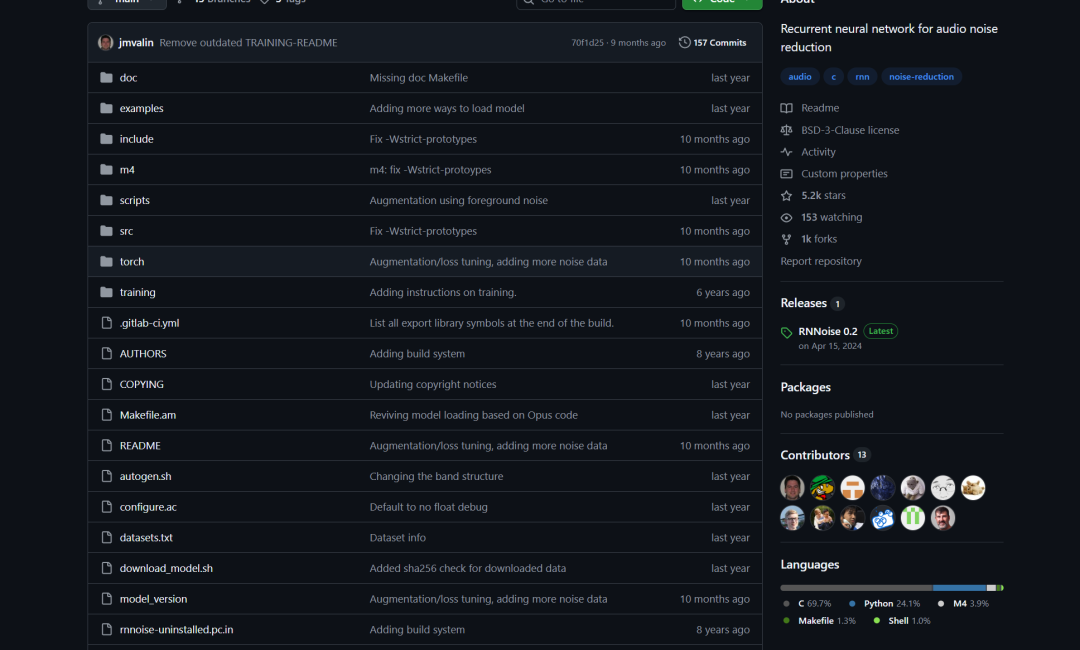
Task: Open the datasets.txt file link
Action: pos(146,537)
